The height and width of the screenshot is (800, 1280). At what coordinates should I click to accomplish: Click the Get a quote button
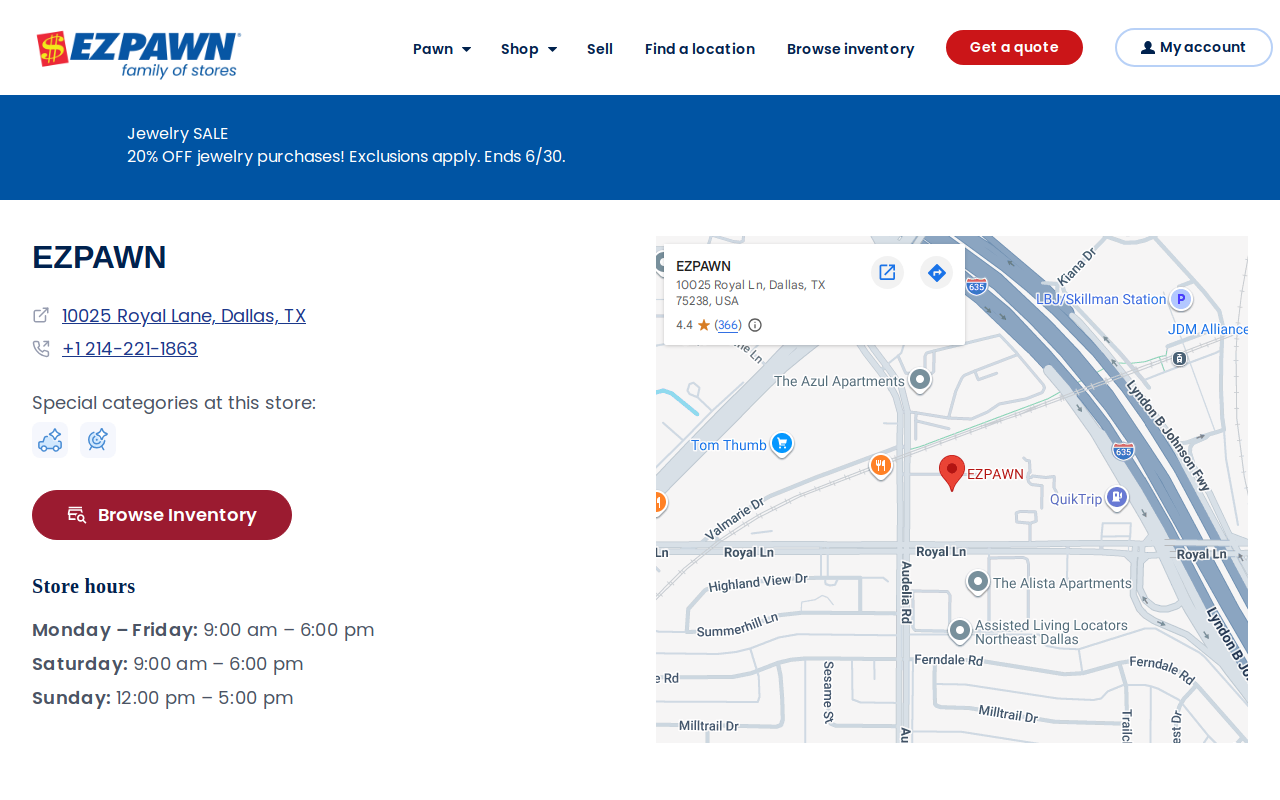tap(1014, 47)
